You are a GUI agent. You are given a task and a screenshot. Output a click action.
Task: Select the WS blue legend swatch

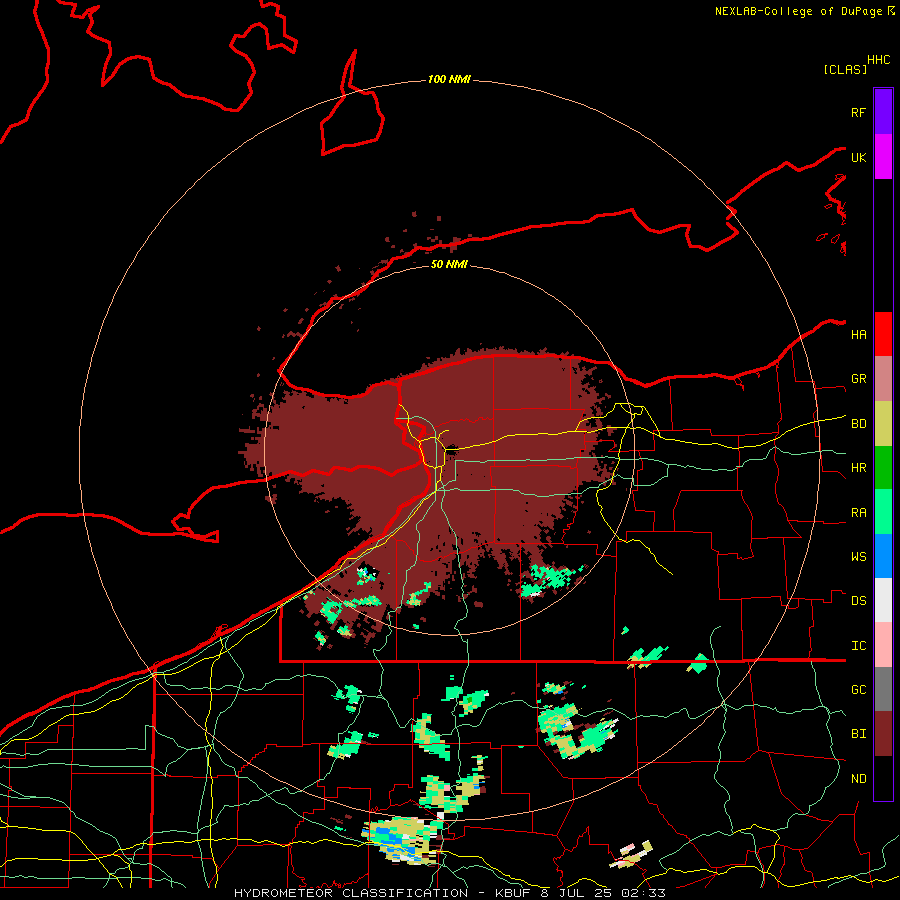click(x=883, y=556)
